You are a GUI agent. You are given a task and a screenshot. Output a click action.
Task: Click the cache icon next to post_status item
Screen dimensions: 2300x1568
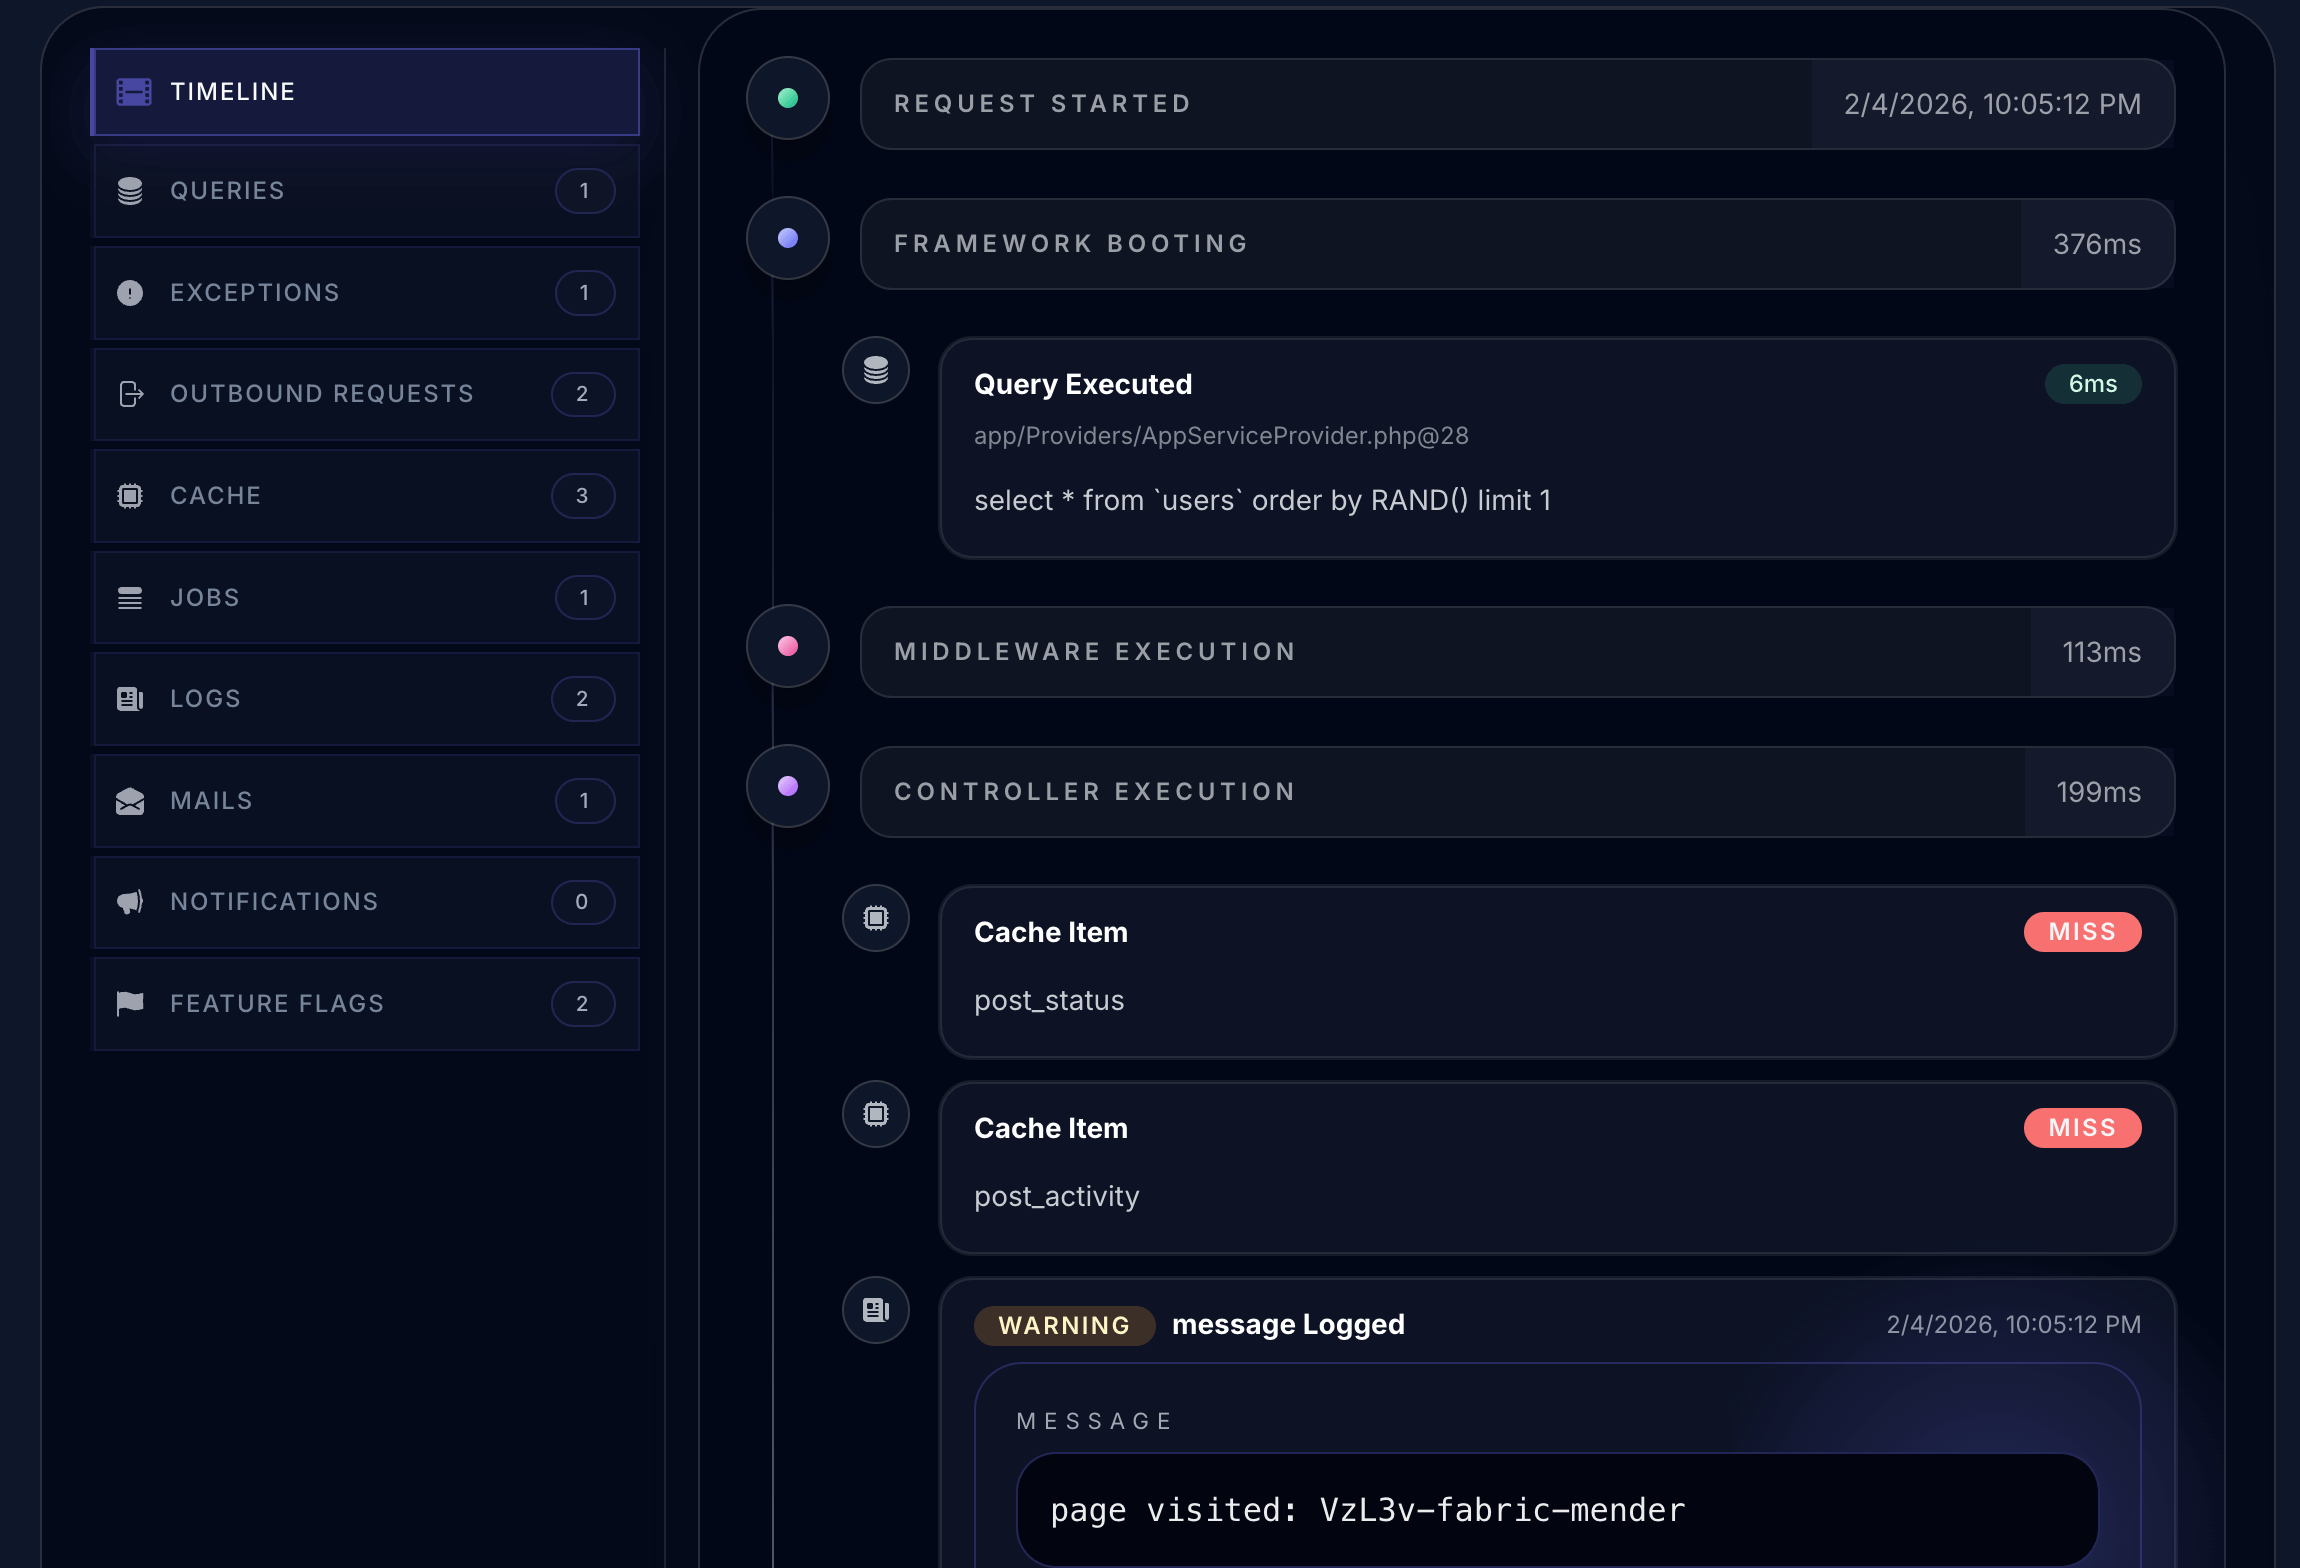coord(876,917)
